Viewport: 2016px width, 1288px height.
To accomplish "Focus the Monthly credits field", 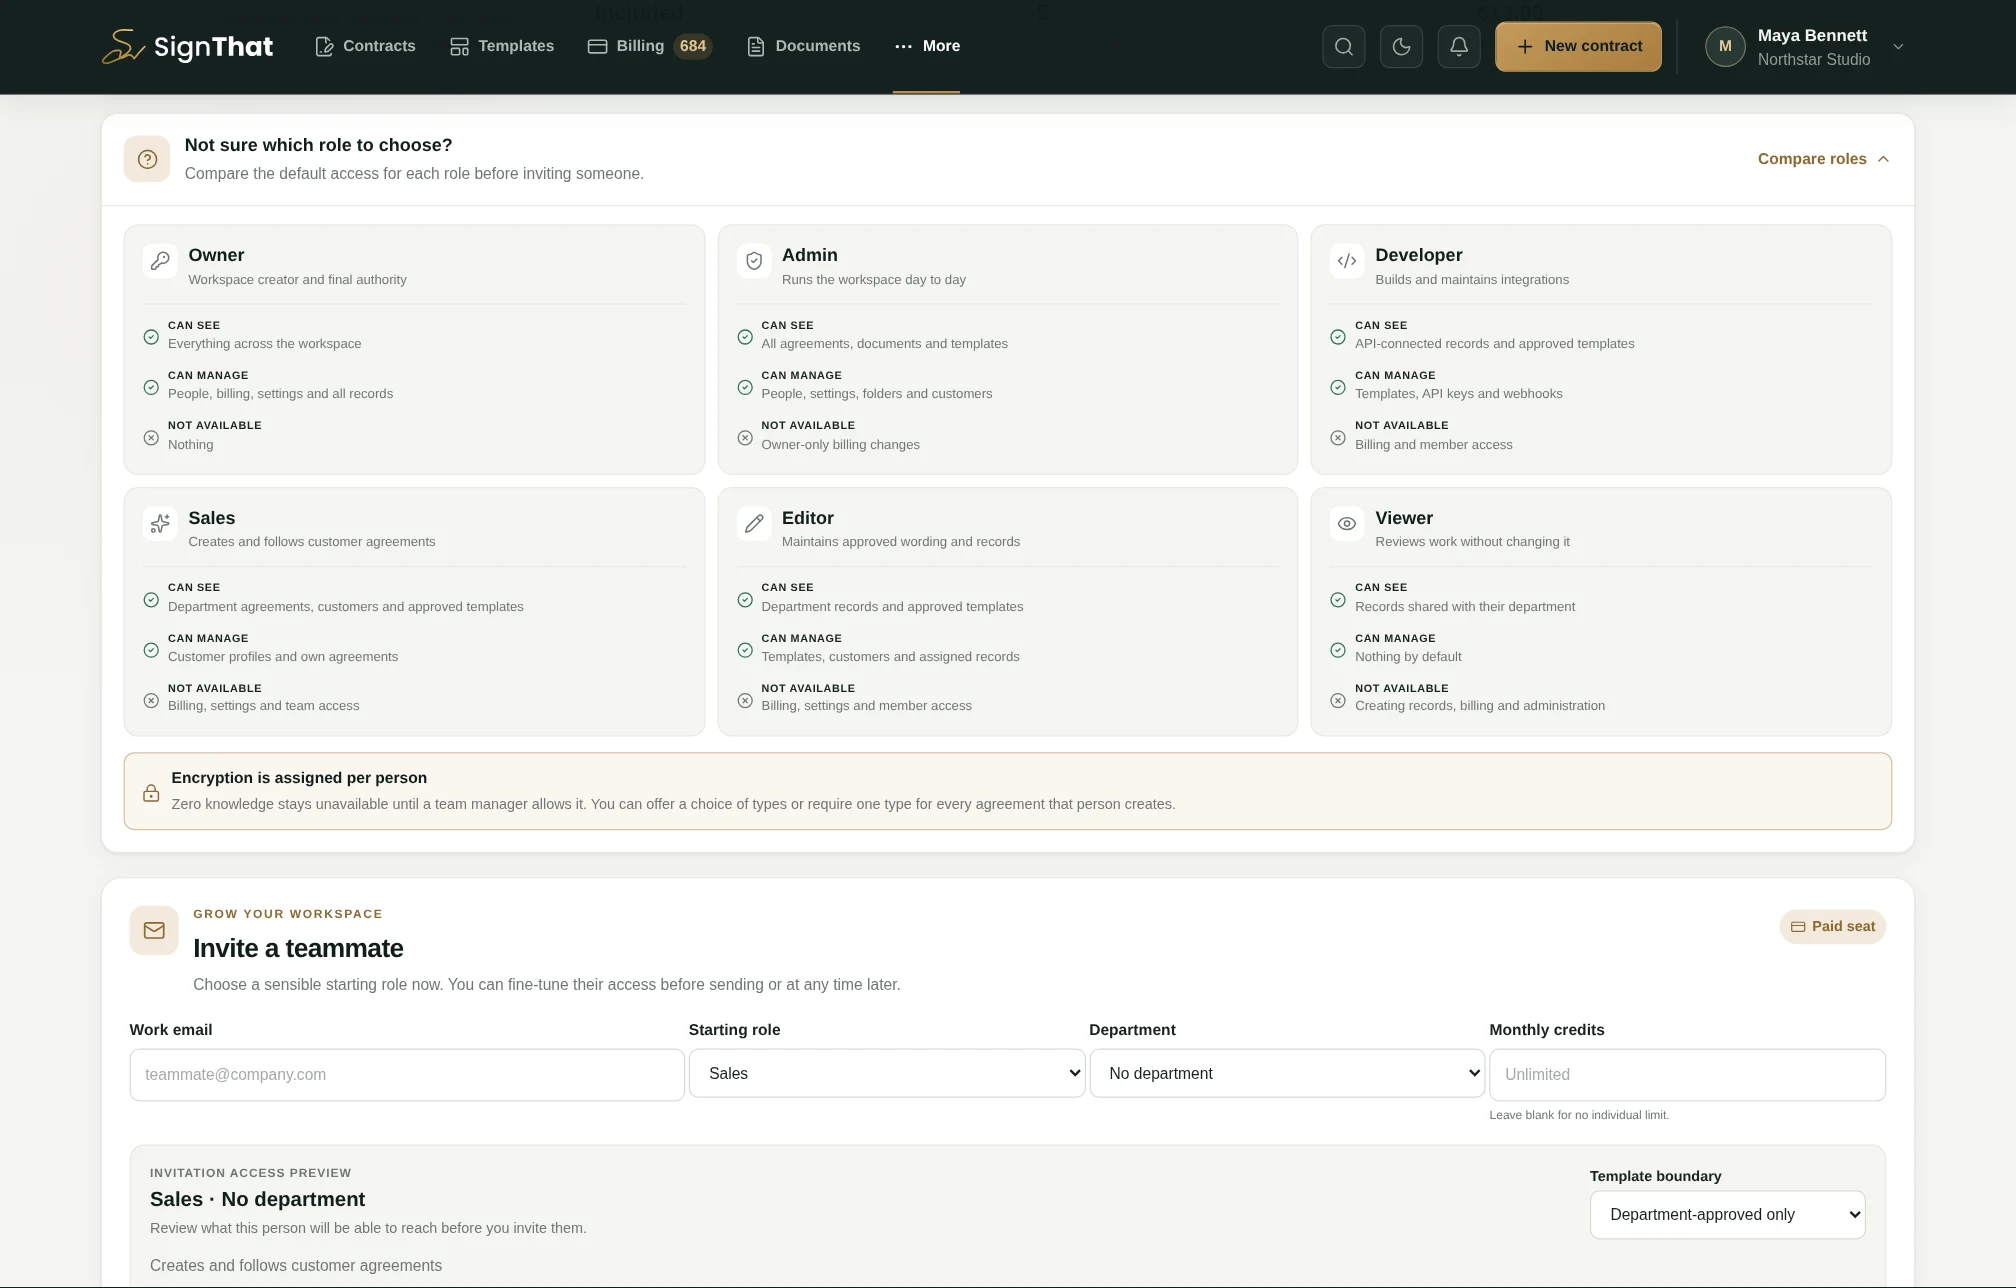I will [x=1687, y=1074].
